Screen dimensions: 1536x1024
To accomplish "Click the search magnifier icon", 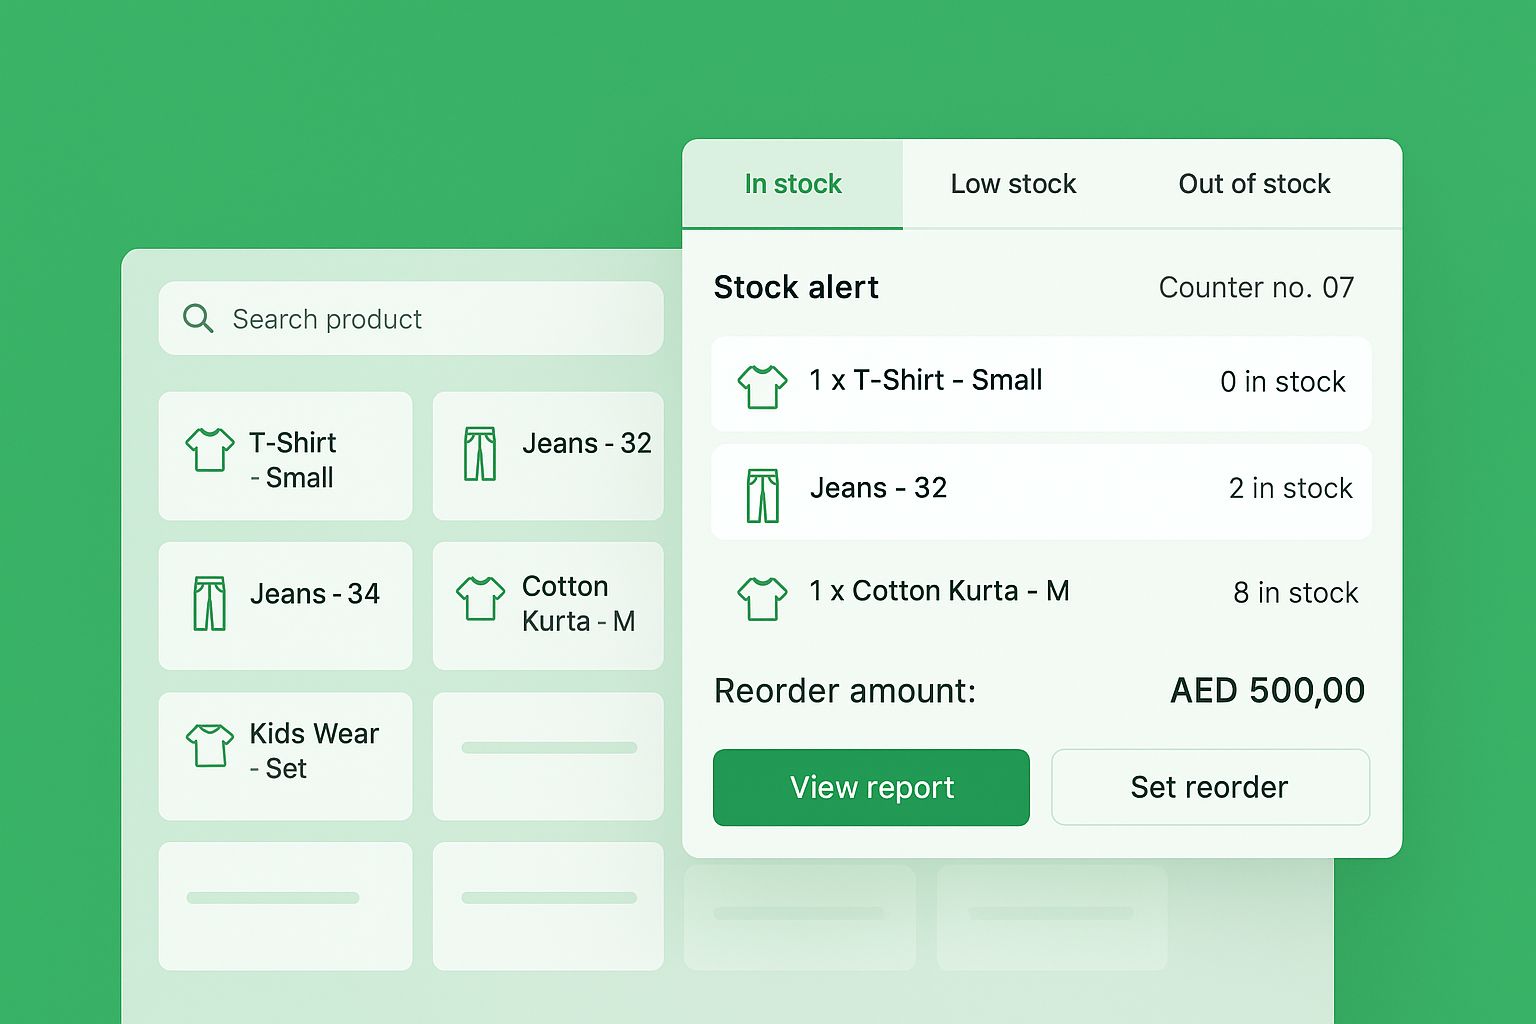I will [198, 318].
